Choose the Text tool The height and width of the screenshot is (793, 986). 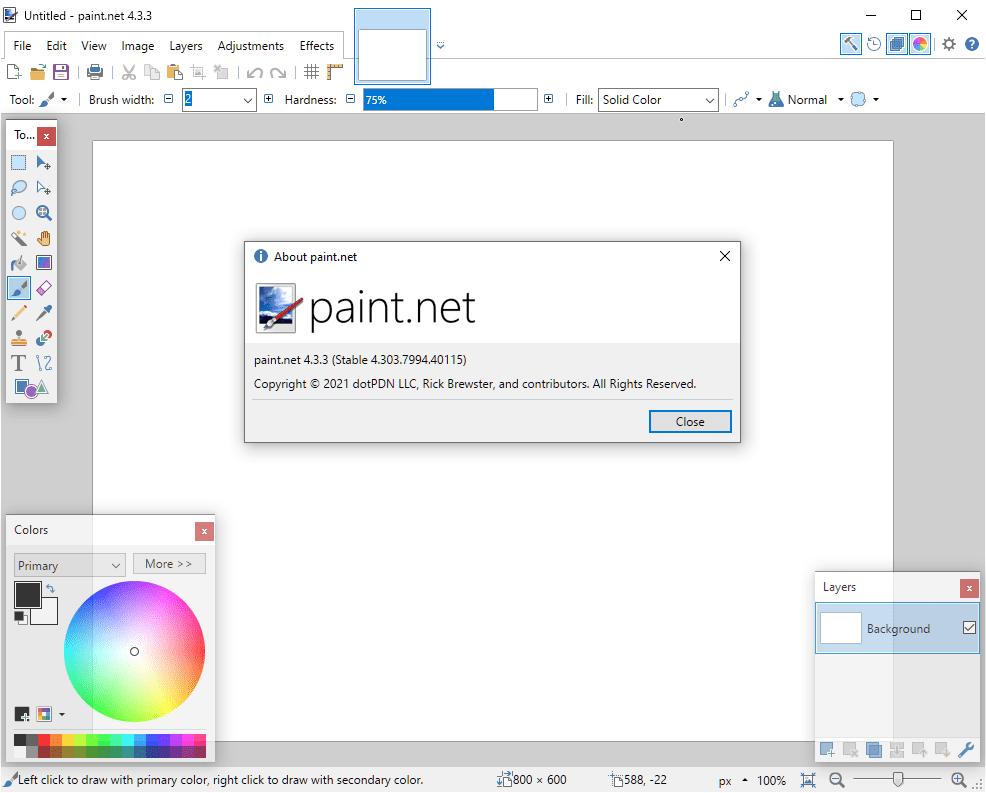click(17, 362)
